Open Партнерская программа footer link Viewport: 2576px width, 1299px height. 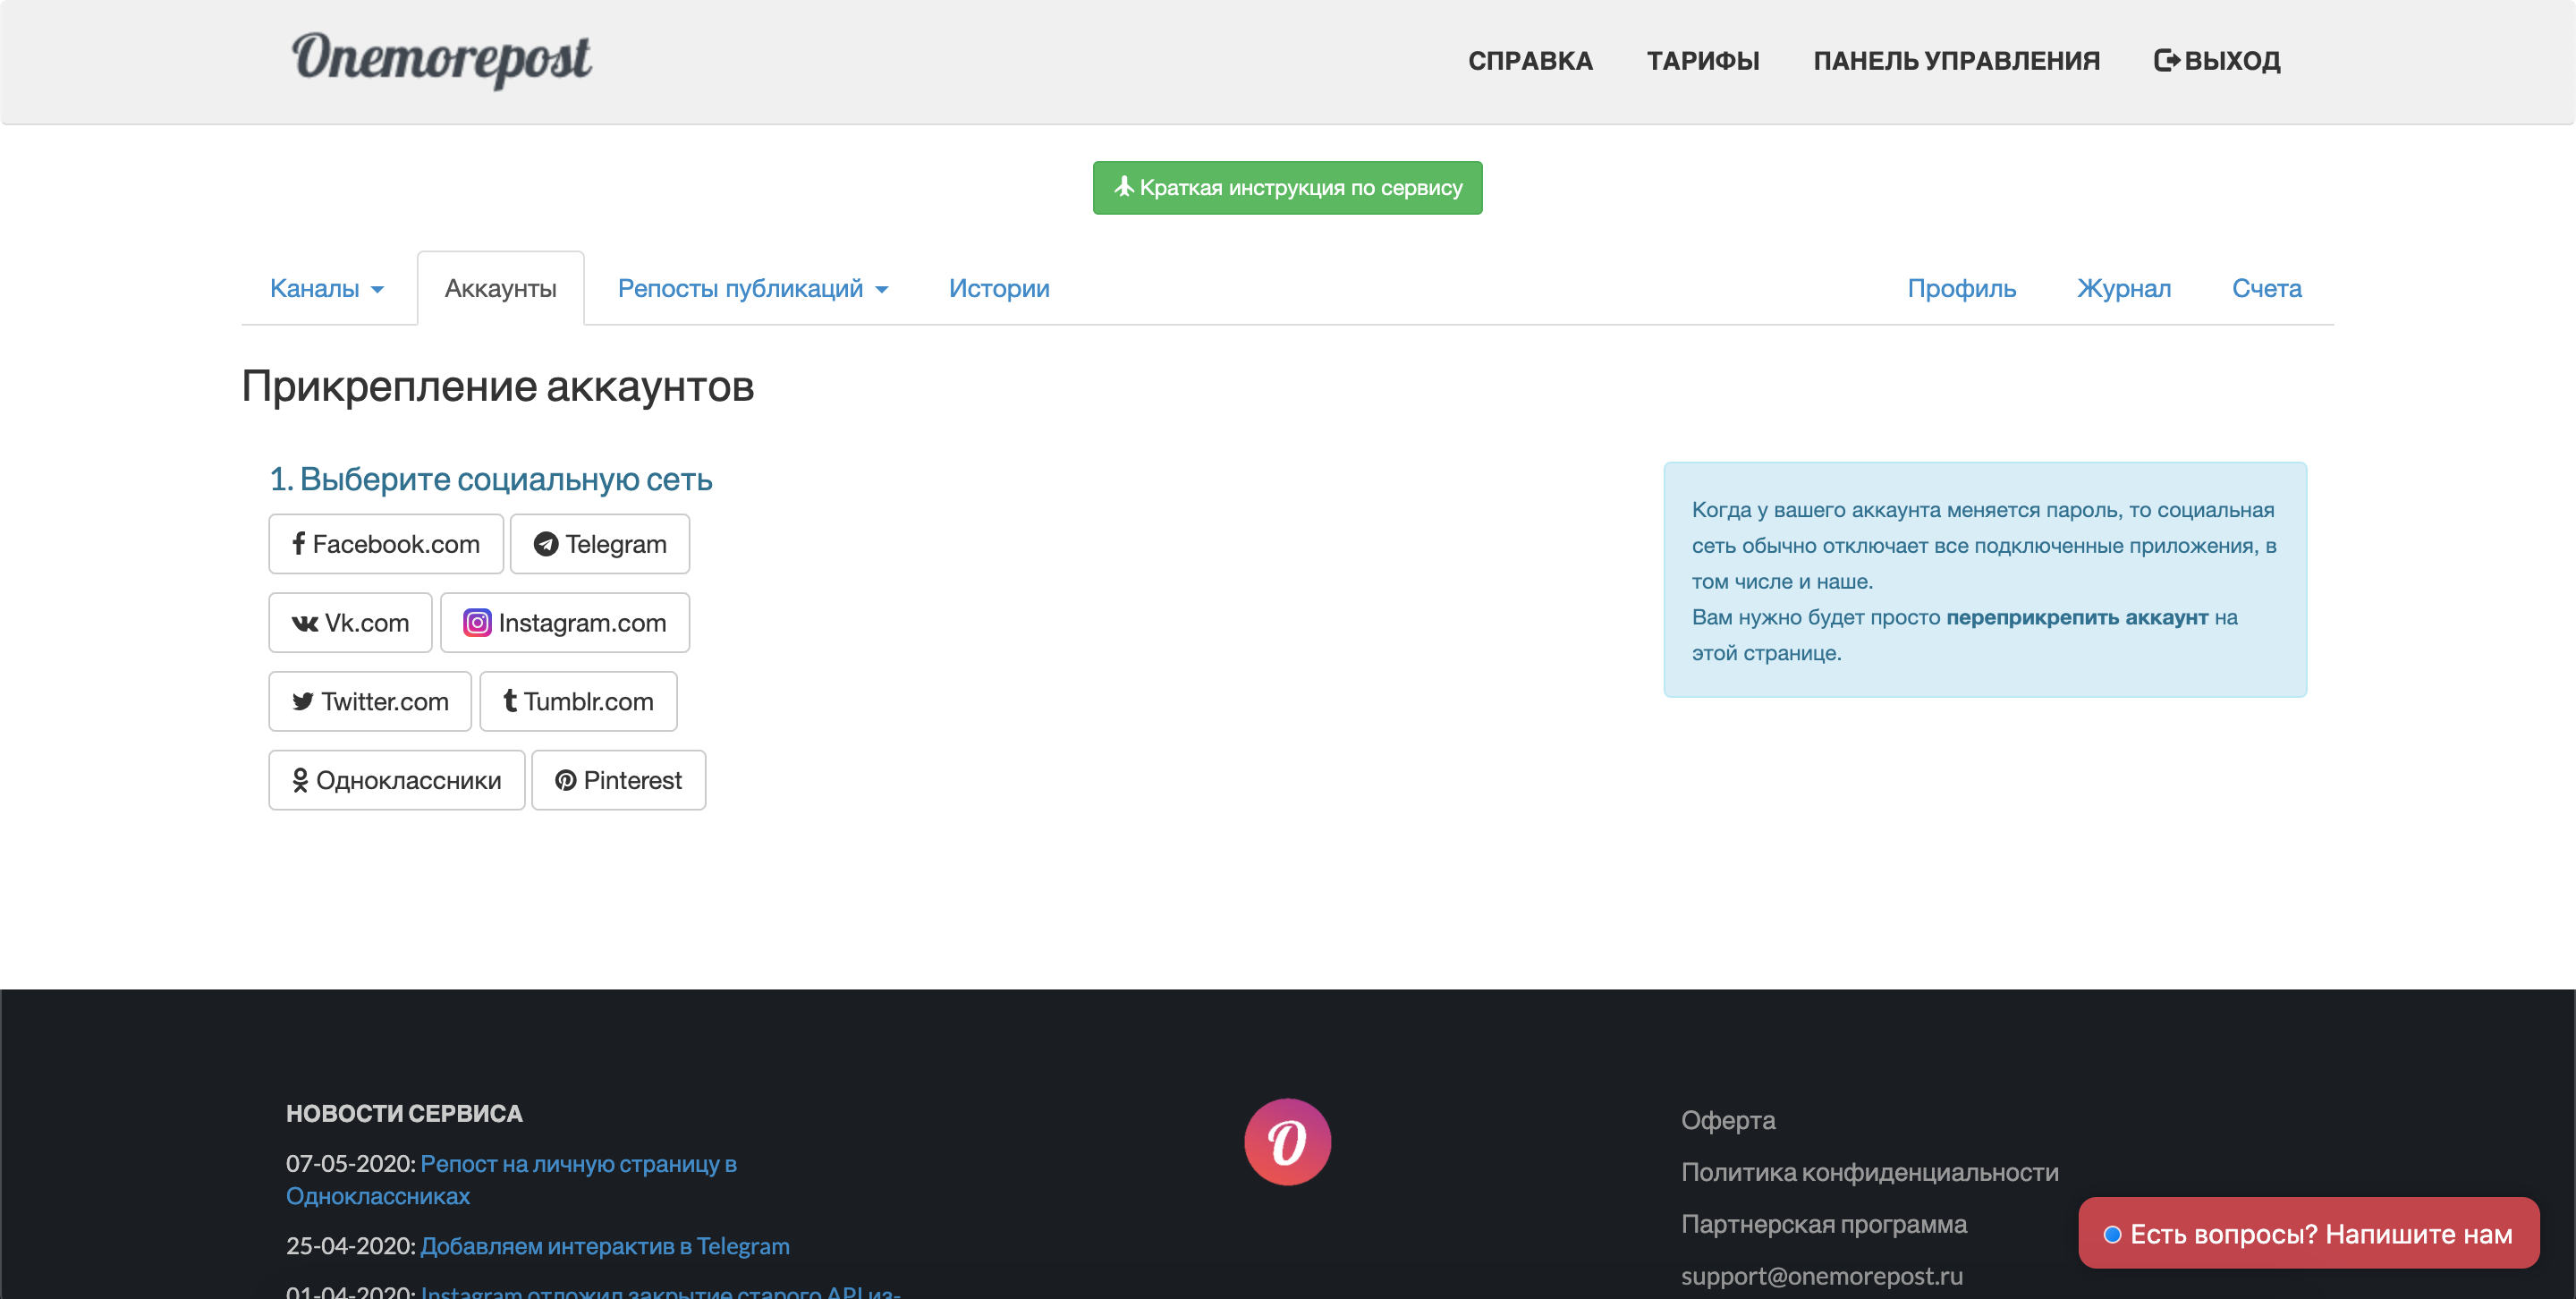pos(1823,1225)
